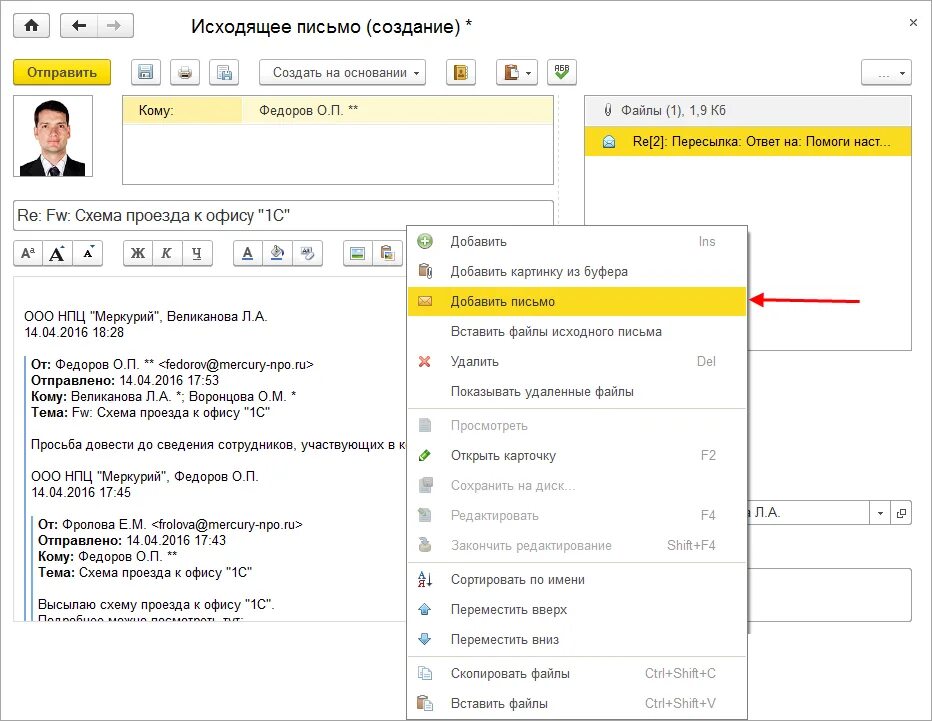Viewport: 932px width, 721px height.
Task: Choose Просмотреть menu entry
Action: point(577,426)
